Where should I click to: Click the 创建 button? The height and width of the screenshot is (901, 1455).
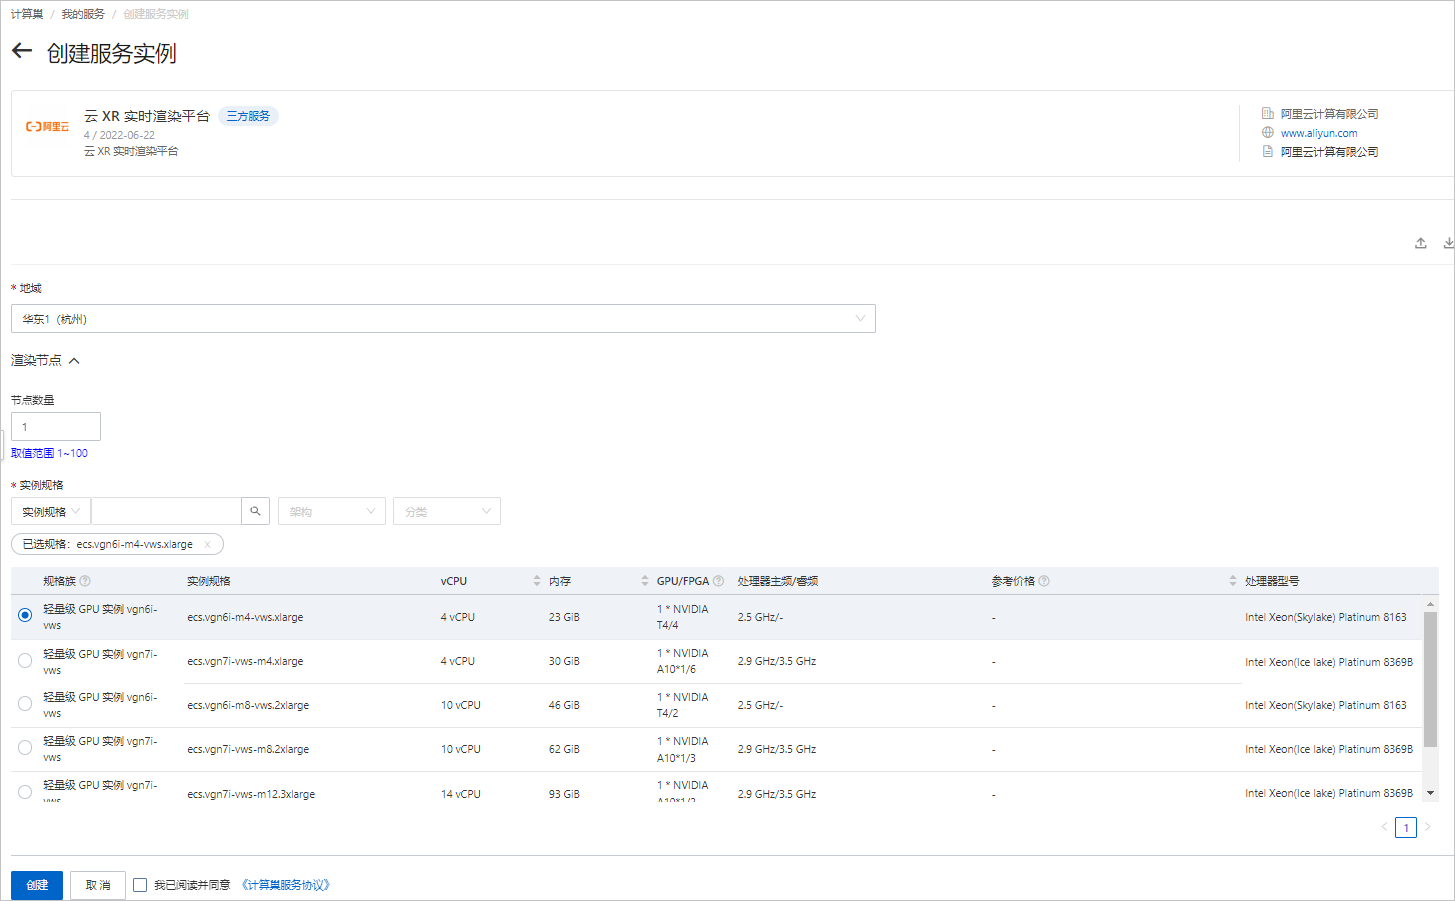(x=37, y=885)
